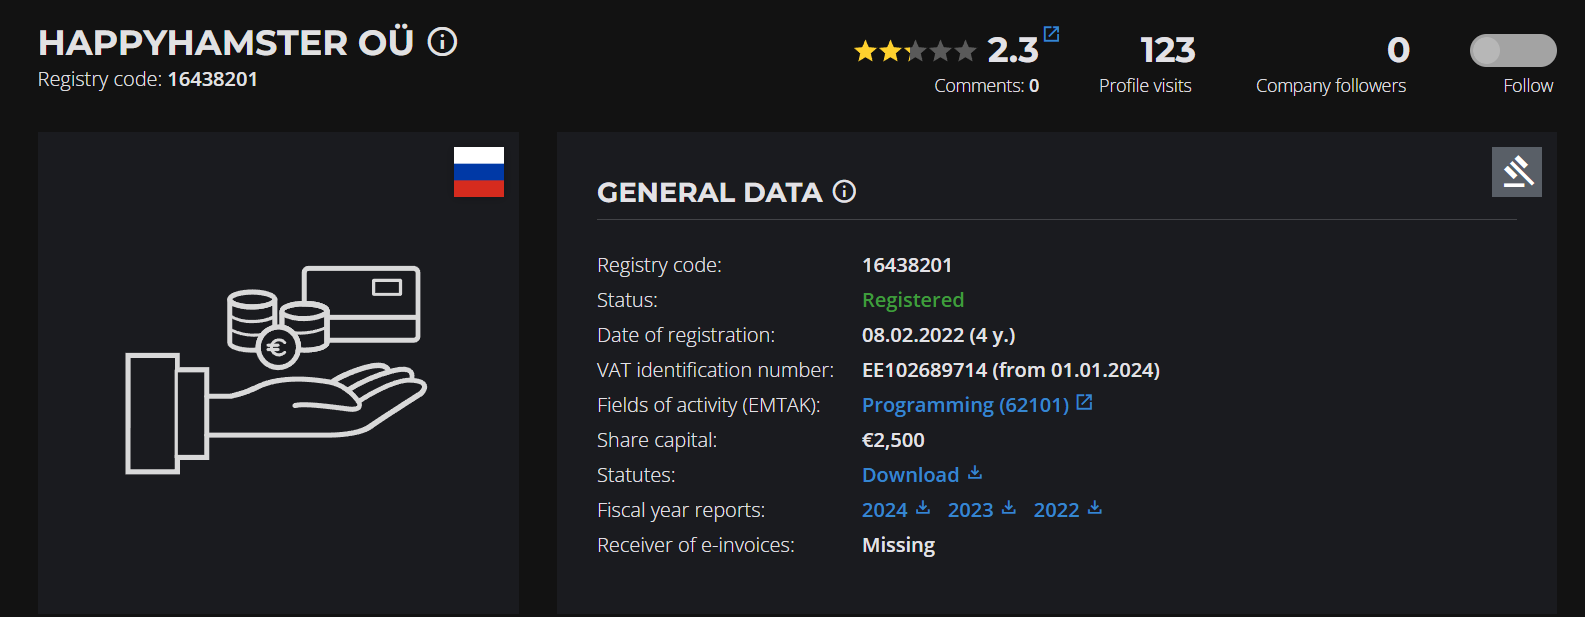The width and height of the screenshot is (1585, 617).
Task: Open the 2023 fiscal year report
Action: 970,510
